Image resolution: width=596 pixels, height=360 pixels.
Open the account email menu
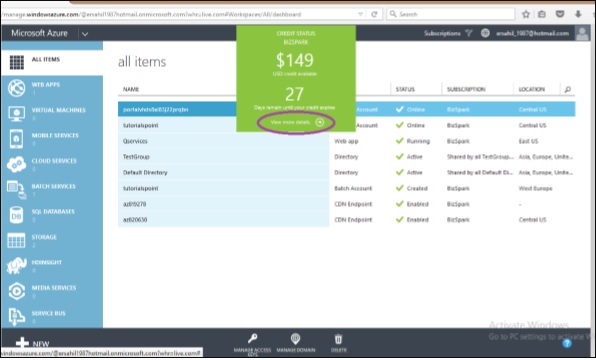(532, 33)
